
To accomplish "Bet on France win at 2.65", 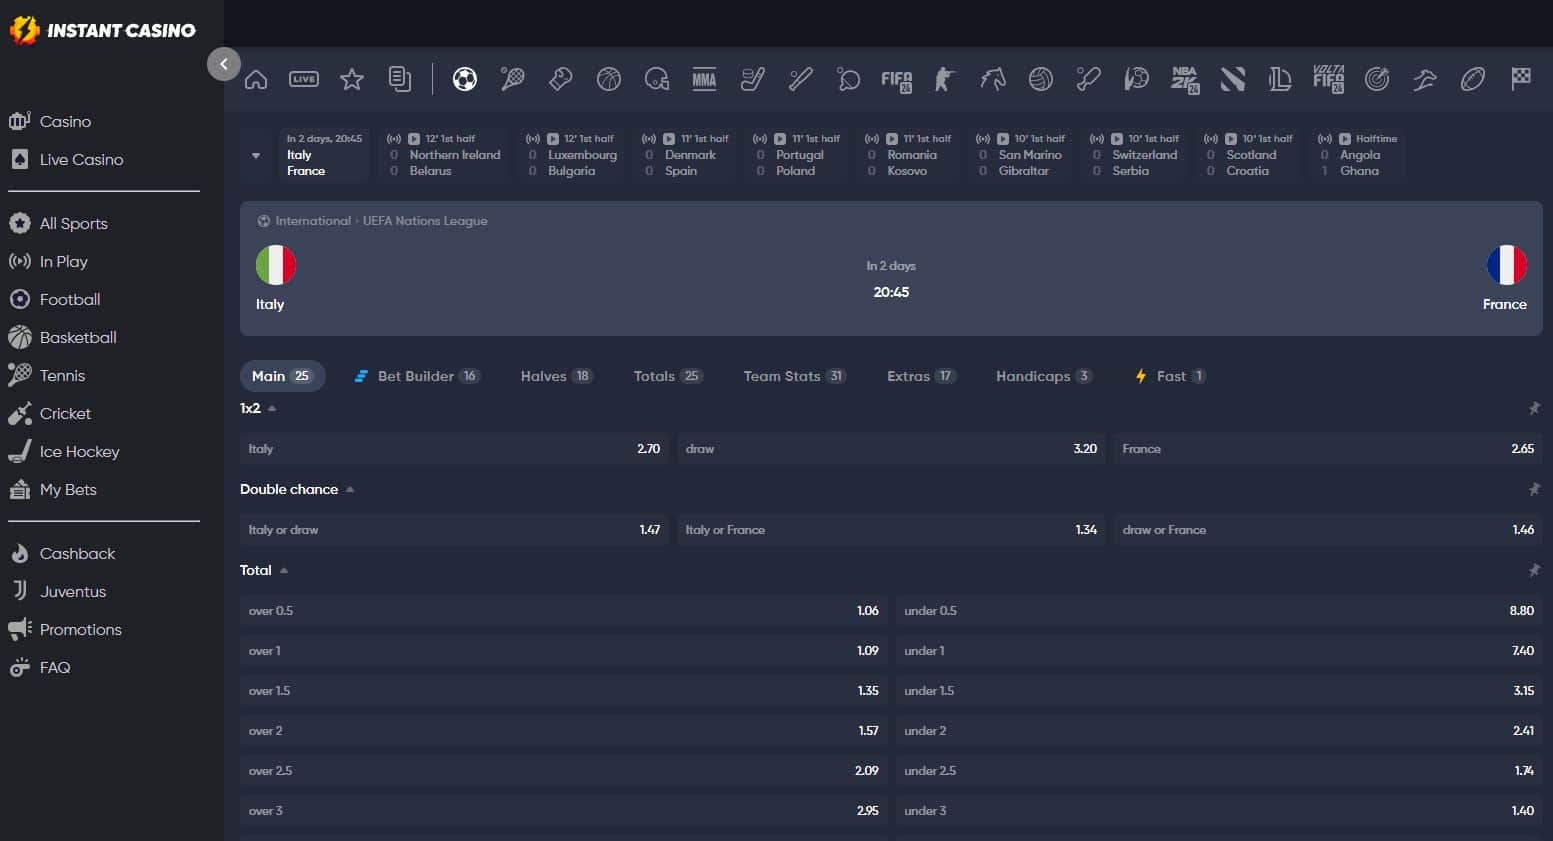I will click(x=1328, y=449).
